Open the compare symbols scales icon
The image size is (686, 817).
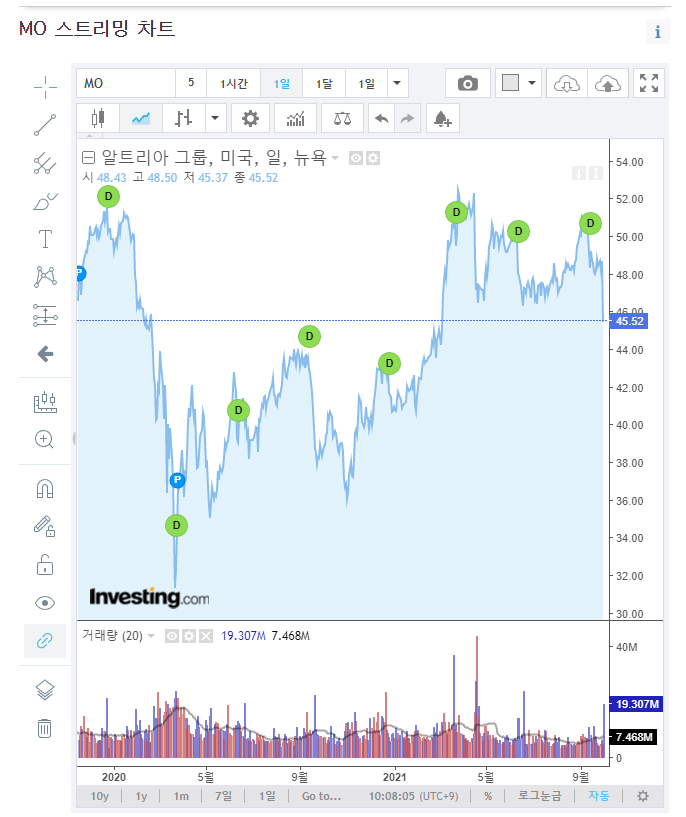pyautogui.click(x=342, y=118)
